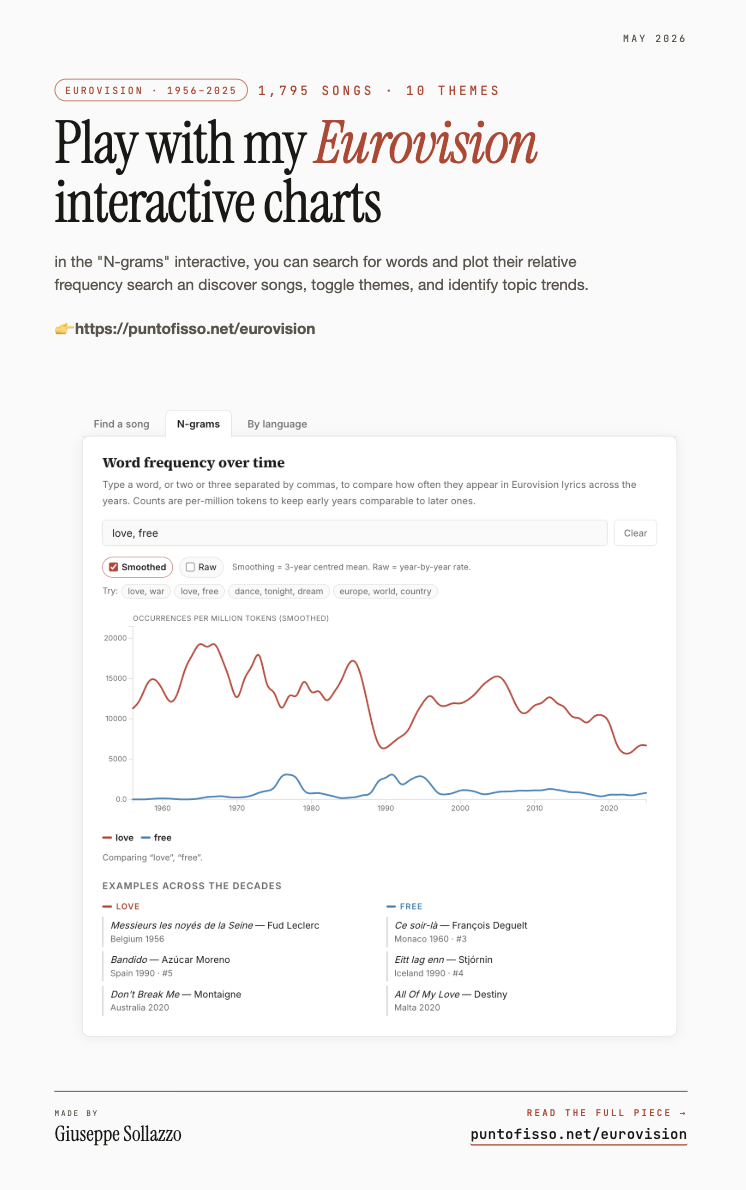
Task: Click the red love legend swatch
Action: [x=107, y=838]
